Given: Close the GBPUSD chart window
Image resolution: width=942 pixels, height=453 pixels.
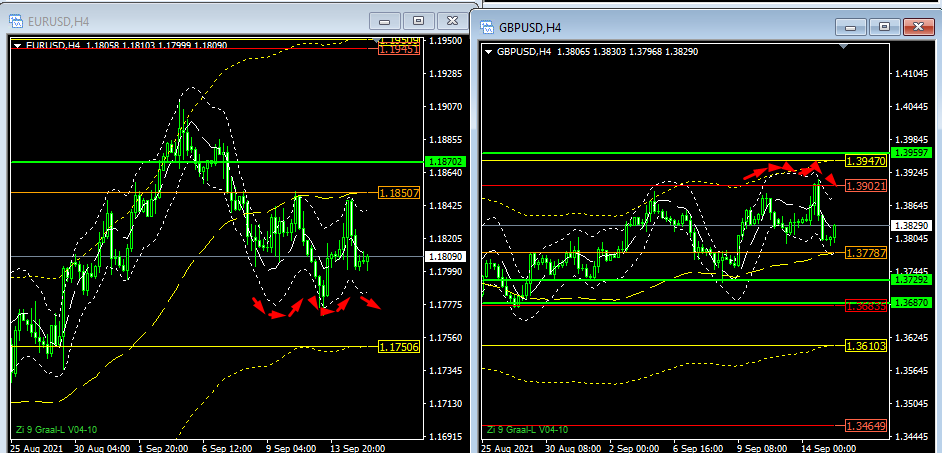Looking at the screenshot, I should (x=919, y=27).
